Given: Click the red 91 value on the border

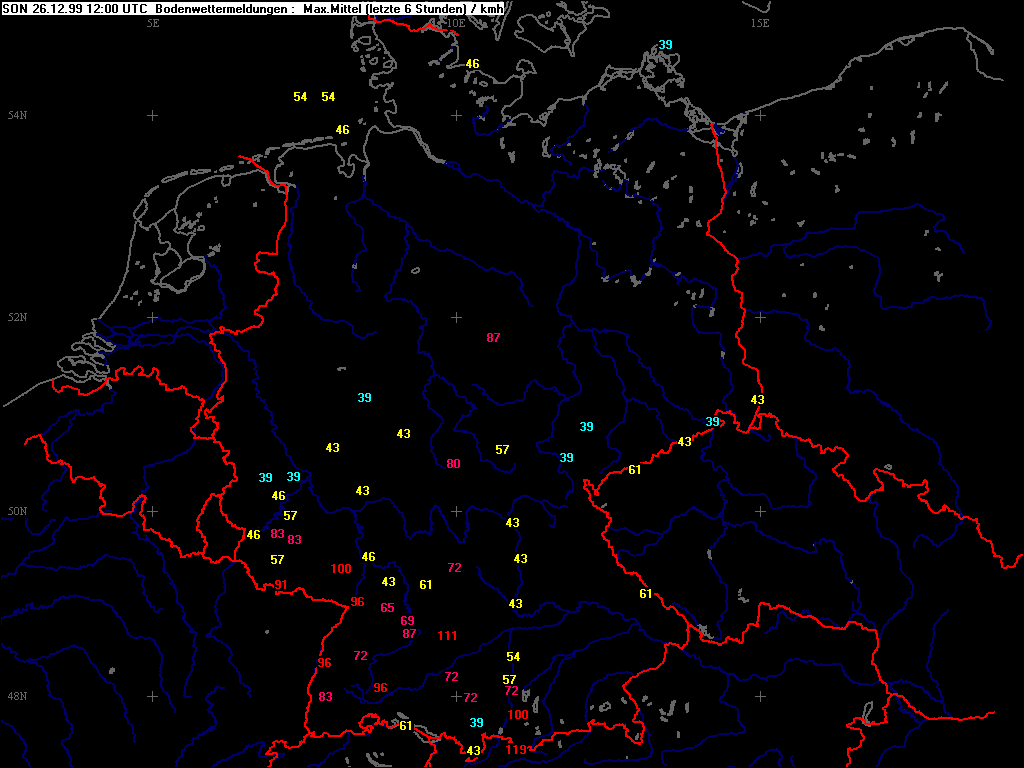Looking at the screenshot, I should point(281,585).
